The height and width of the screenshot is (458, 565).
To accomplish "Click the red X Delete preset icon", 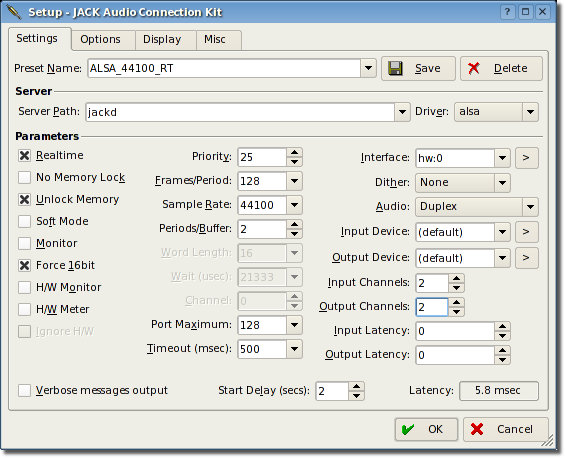I will pyautogui.click(x=474, y=68).
